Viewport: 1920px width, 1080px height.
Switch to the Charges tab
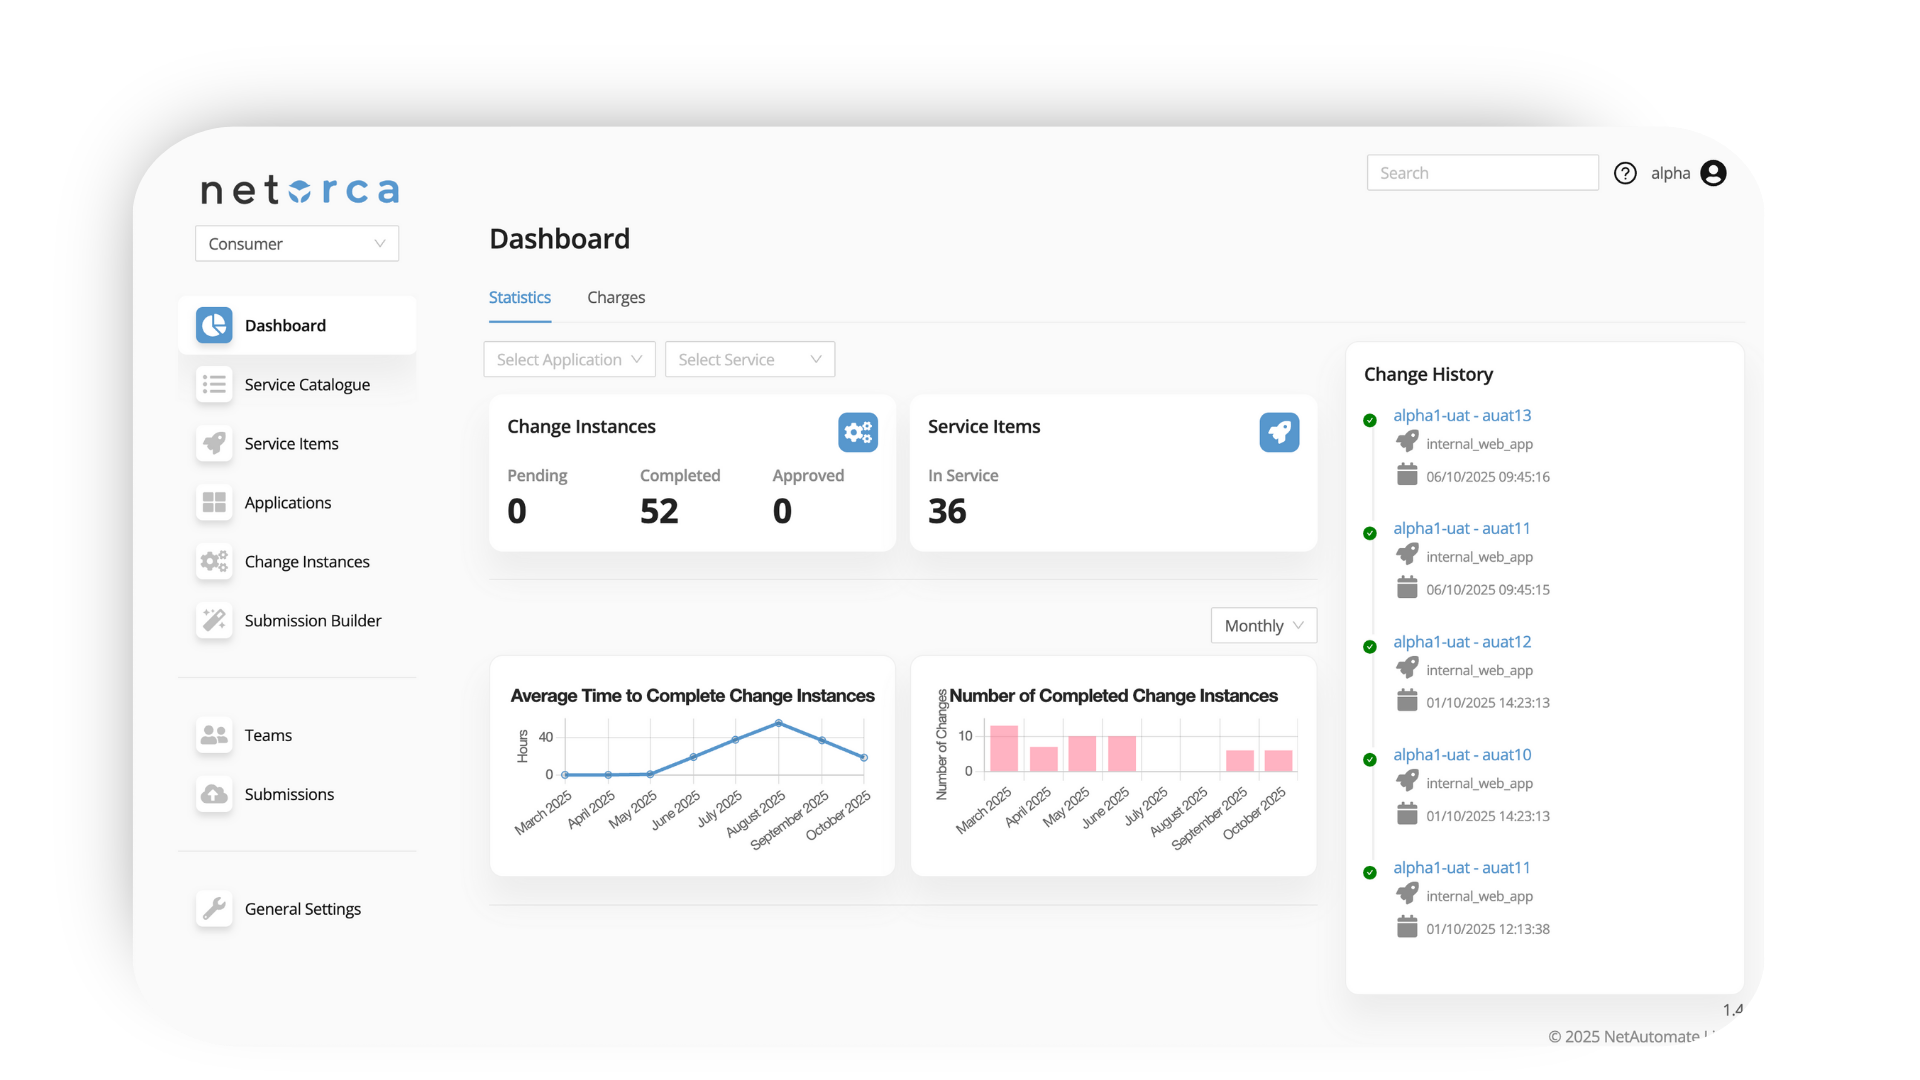(615, 298)
